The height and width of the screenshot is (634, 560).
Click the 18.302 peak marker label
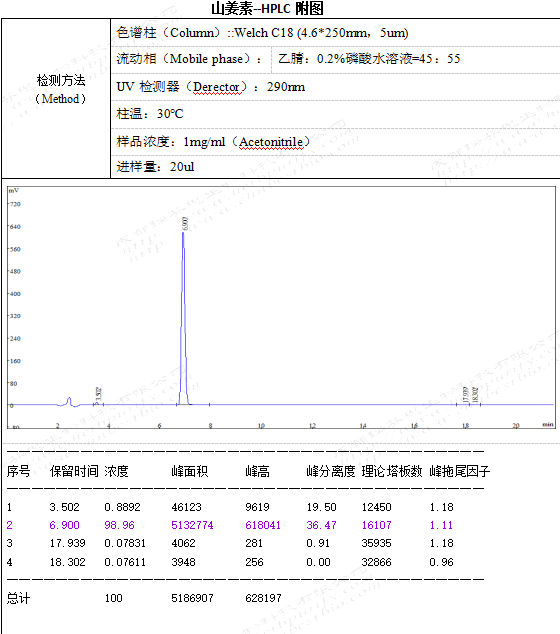tap(475, 394)
